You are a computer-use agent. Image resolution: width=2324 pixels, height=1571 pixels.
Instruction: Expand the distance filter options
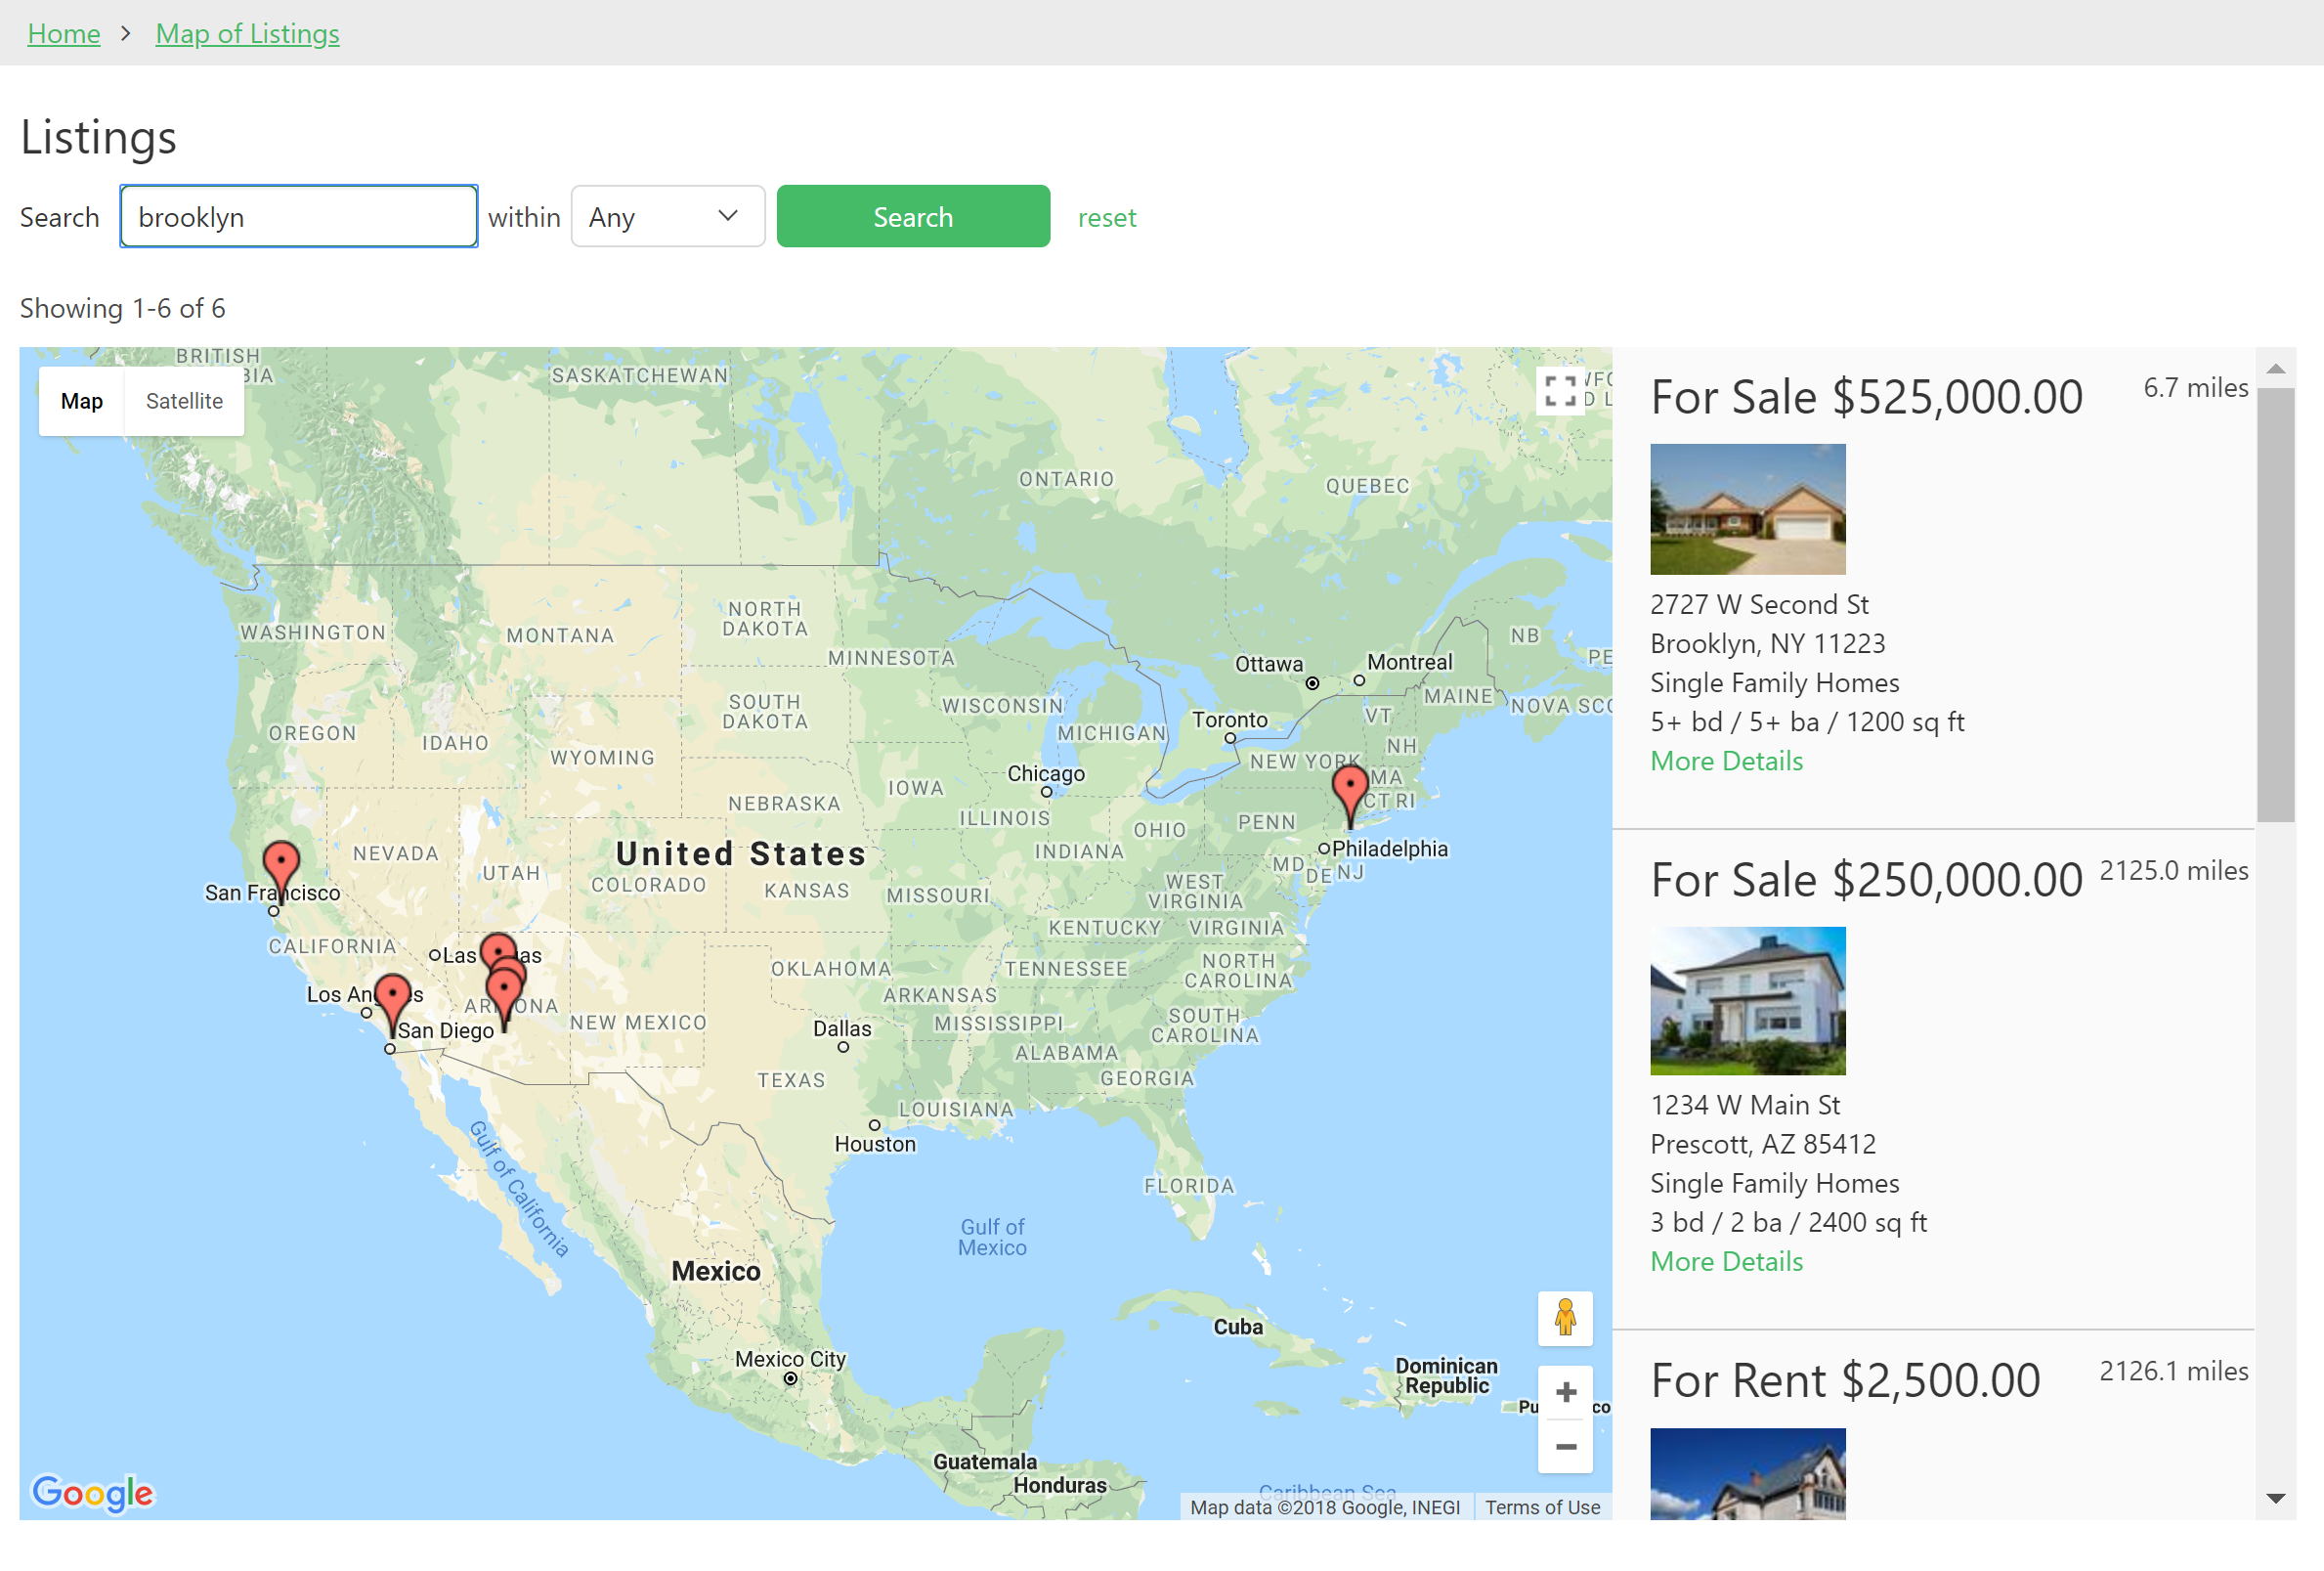666,216
